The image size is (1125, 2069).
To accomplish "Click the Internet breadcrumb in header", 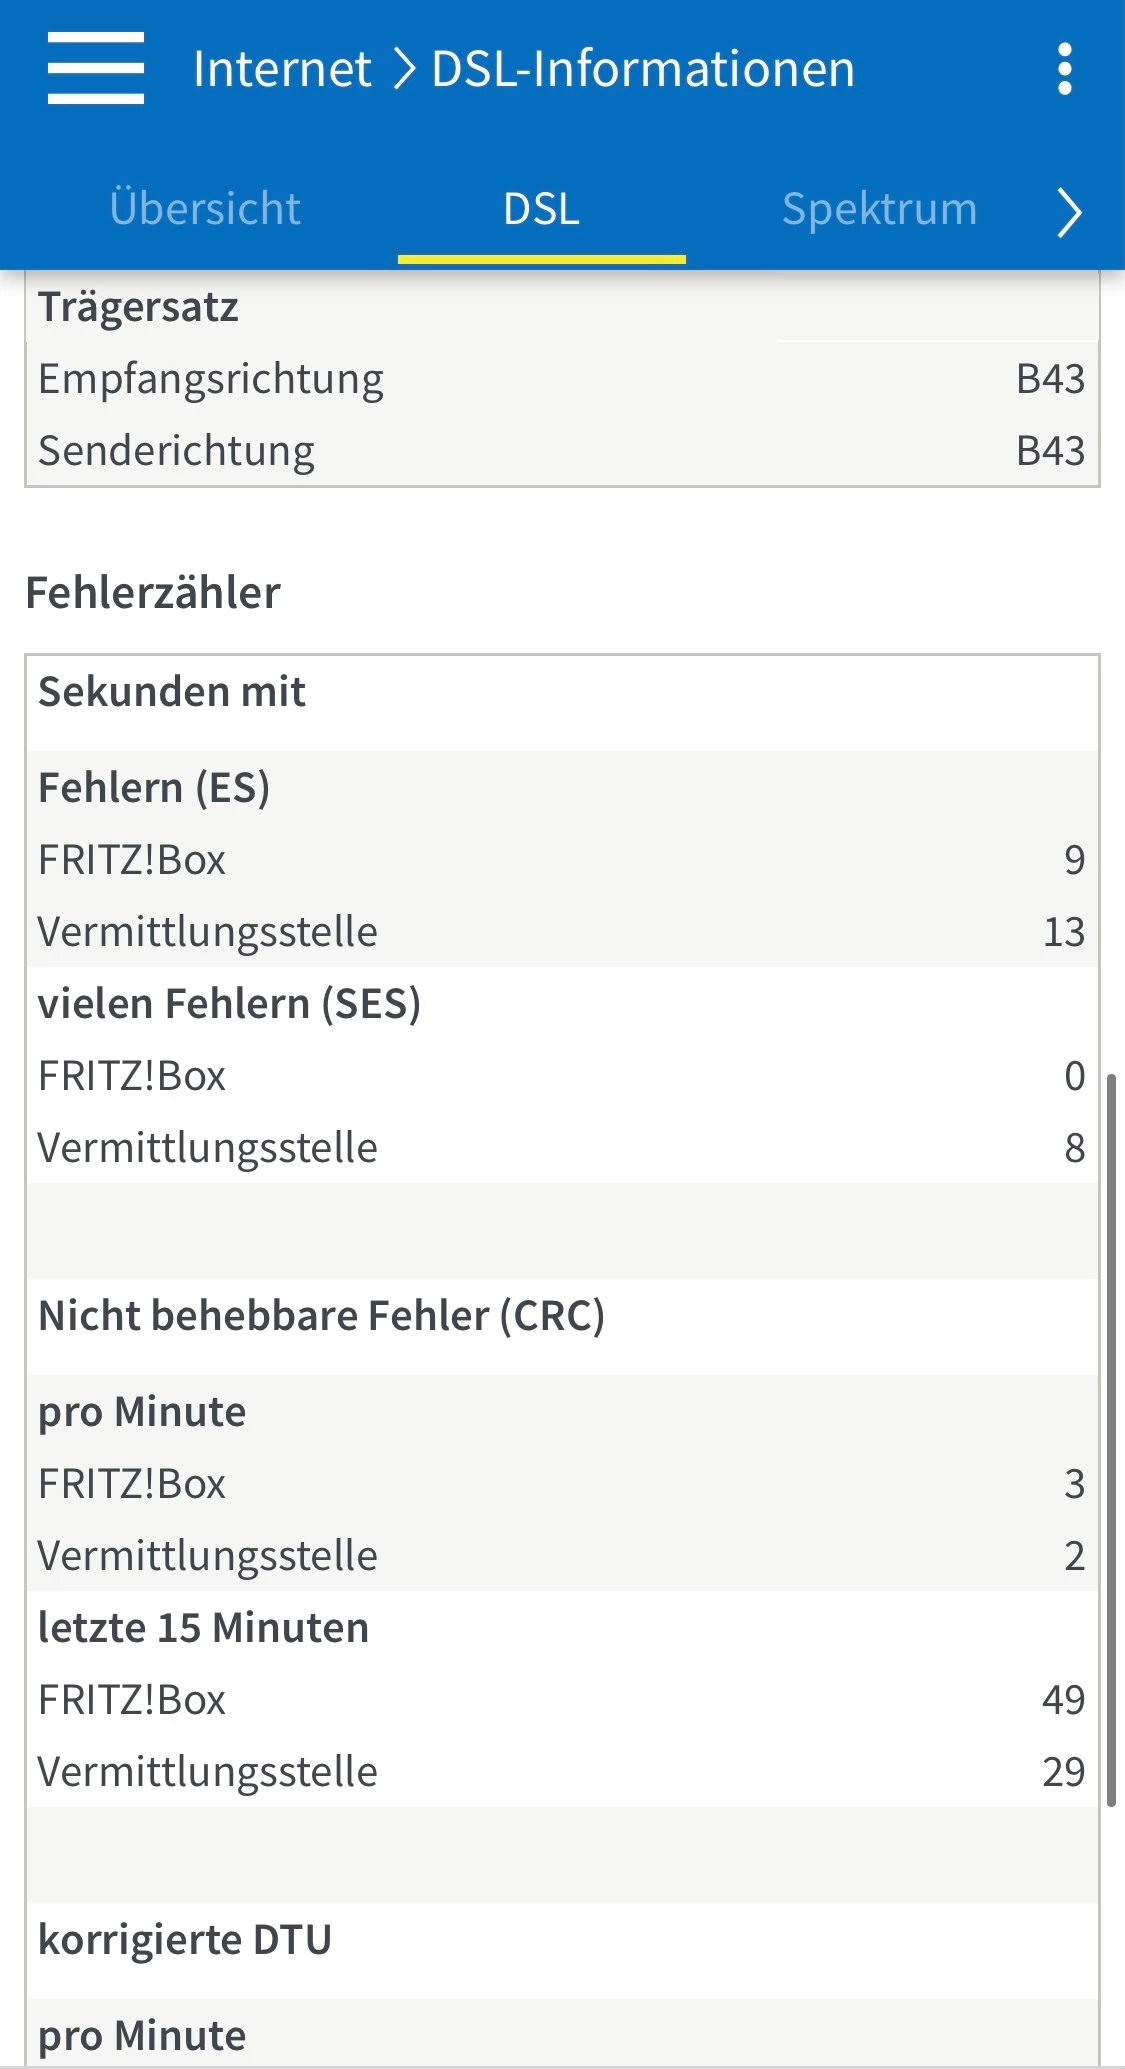I will [282, 69].
